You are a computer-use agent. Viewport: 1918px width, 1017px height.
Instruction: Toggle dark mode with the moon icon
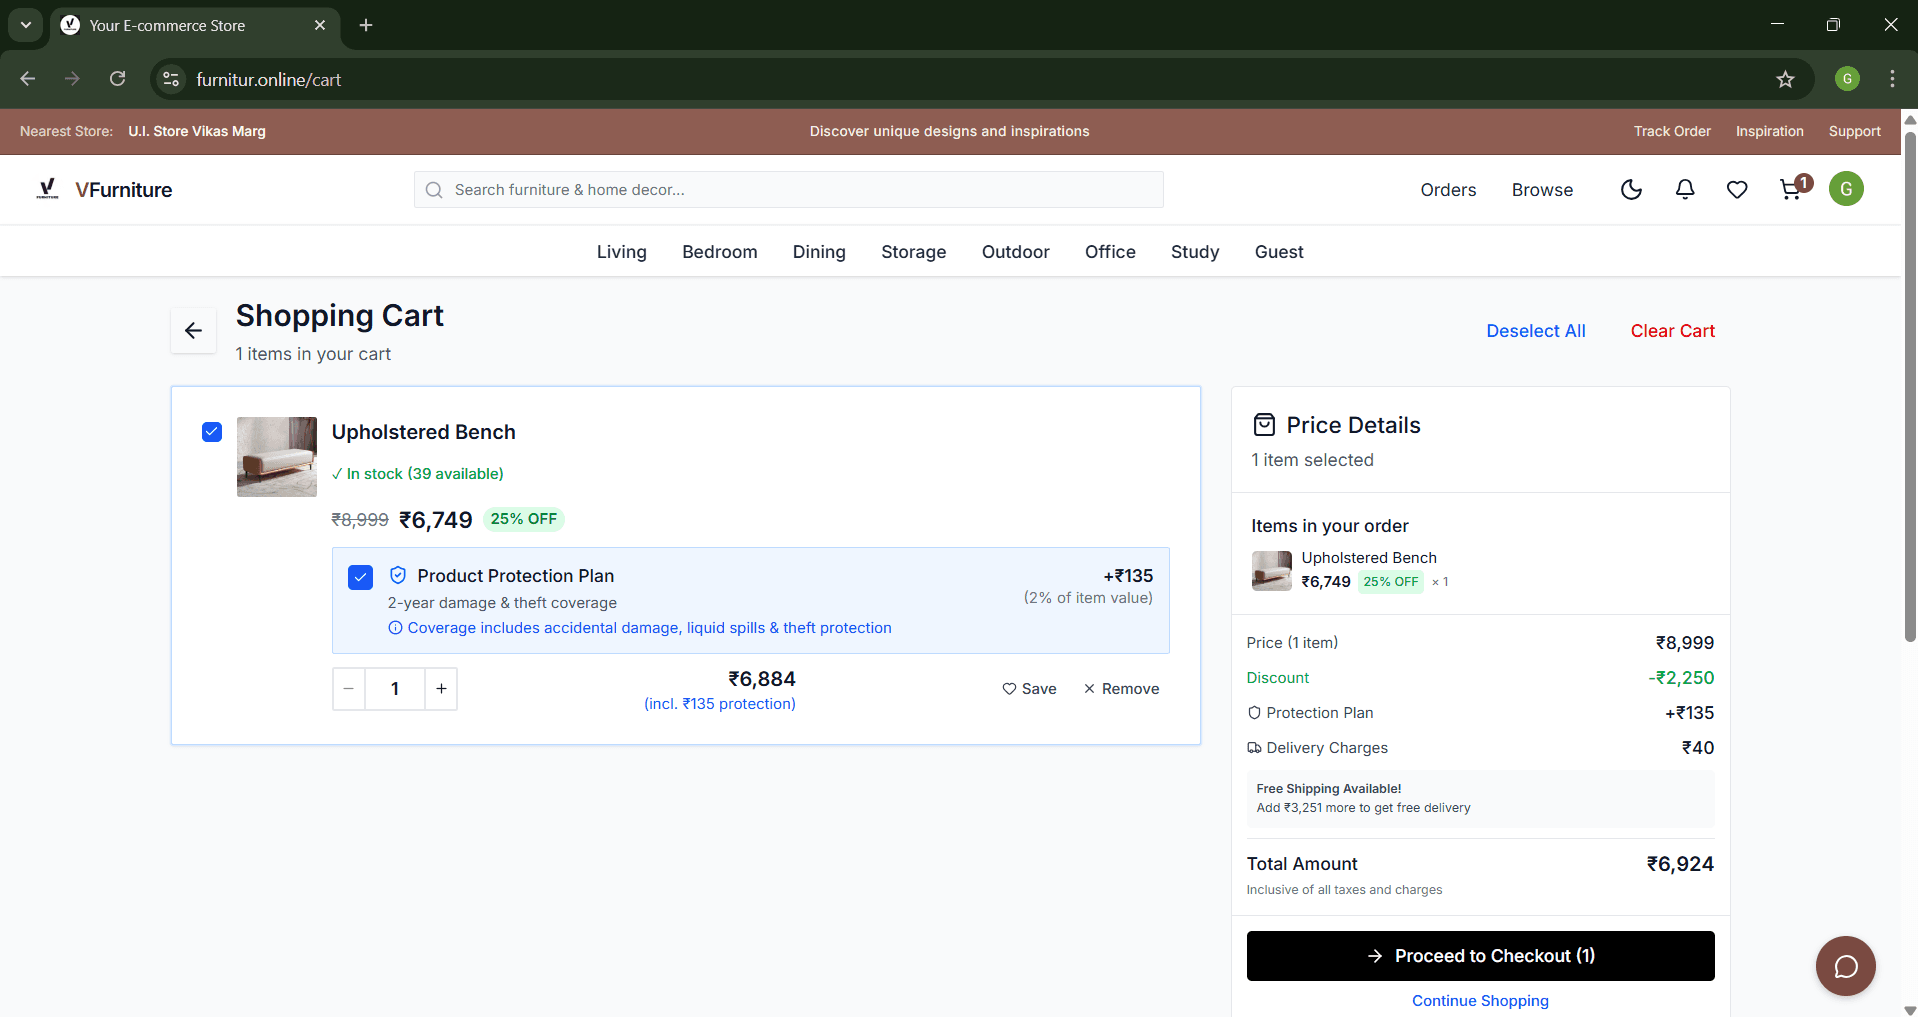point(1631,189)
